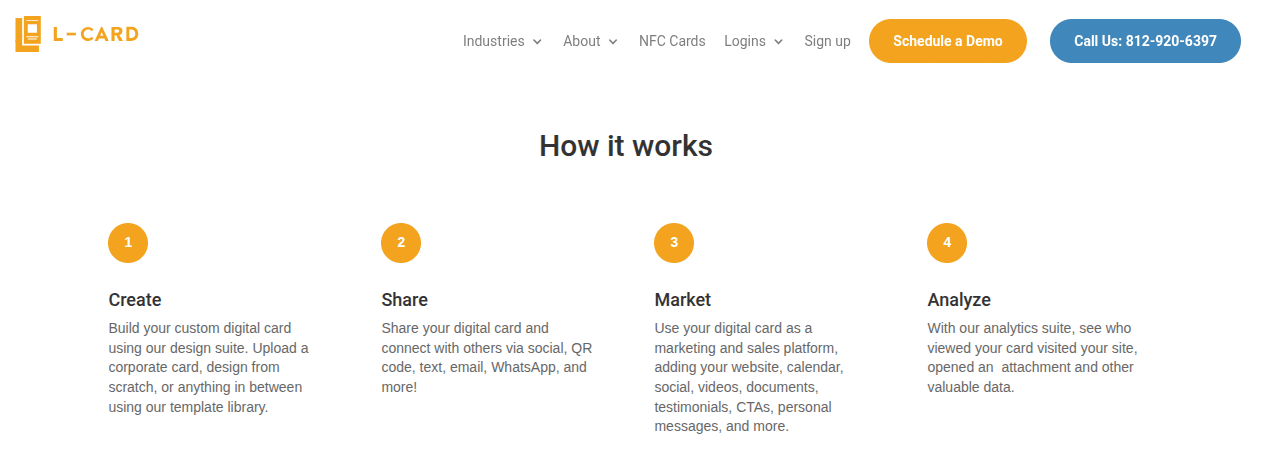This screenshot has height=475, width=1264.
Task: Expand the Logins dropdown chevron
Action: (x=778, y=42)
